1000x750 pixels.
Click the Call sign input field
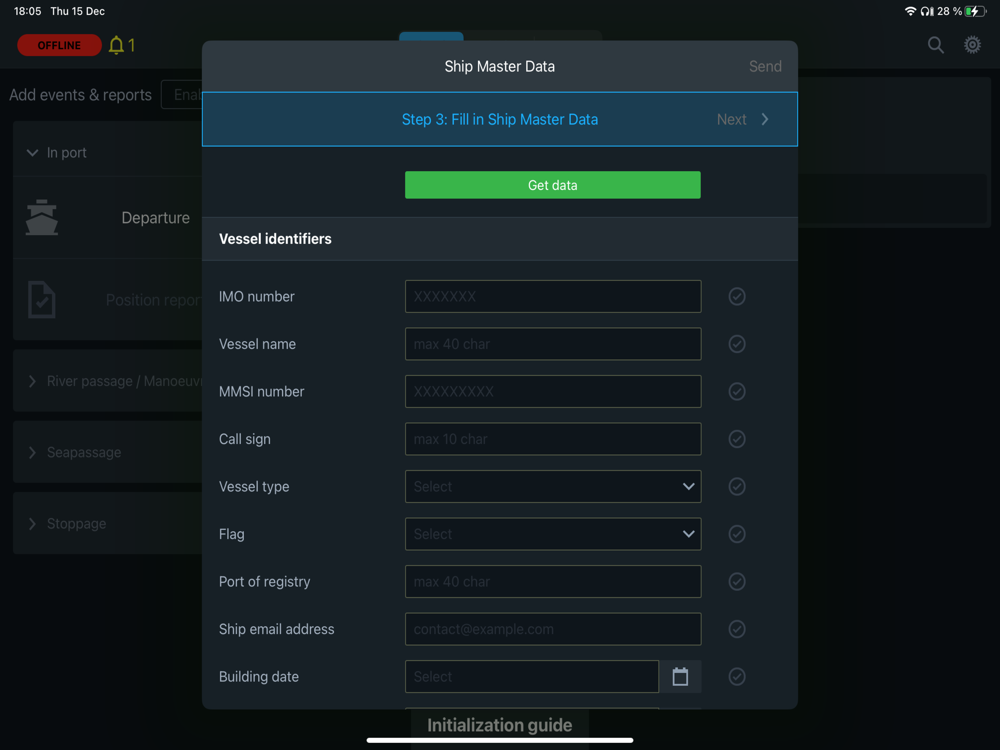(553, 439)
